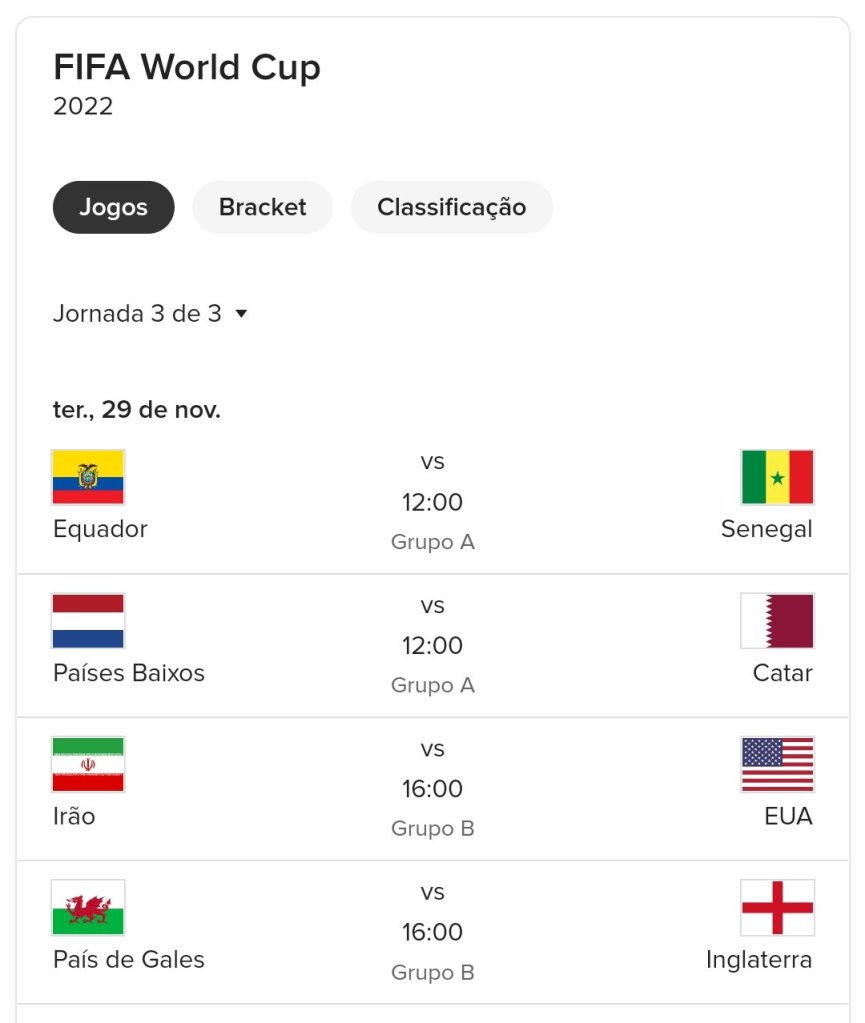The height and width of the screenshot is (1023, 865).
Task: Click the Netherlands flag icon
Action: [x=88, y=621]
